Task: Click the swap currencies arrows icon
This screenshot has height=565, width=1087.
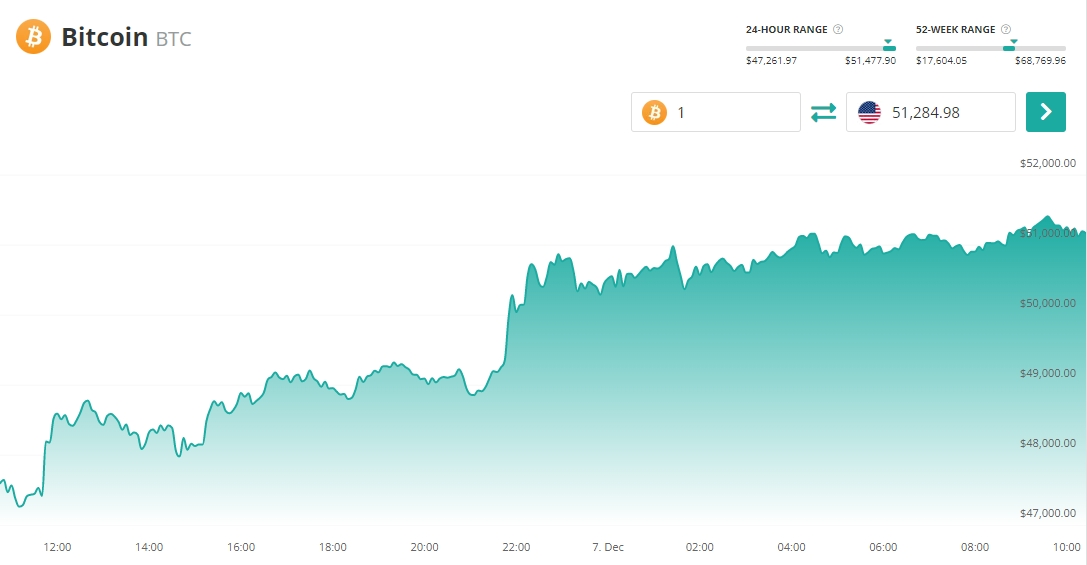Action: pyautogui.click(x=823, y=112)
